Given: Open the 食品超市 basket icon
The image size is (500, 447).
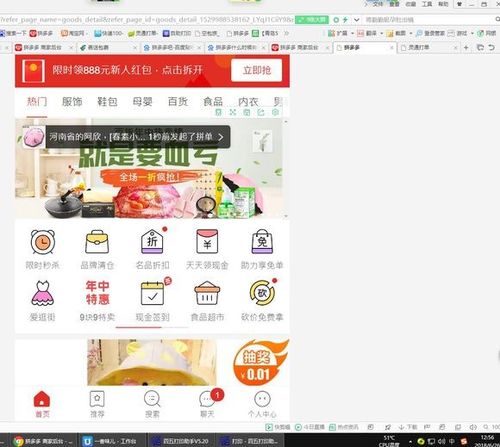Looking at the screenshot, I should tap(207, 293).
